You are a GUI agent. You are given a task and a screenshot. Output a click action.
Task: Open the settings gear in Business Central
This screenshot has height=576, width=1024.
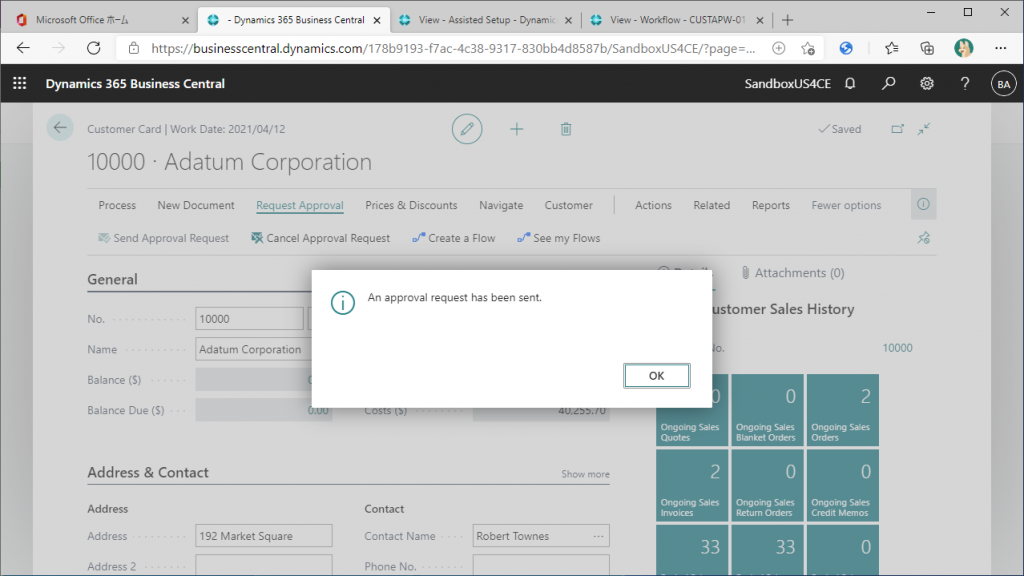pyautogui.click(x=927, y=84)
